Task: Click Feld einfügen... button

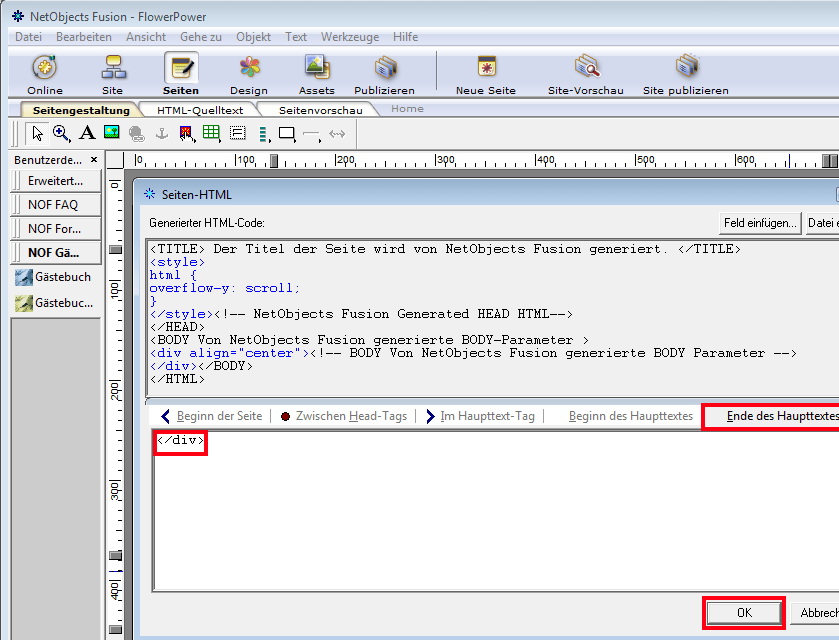Action: click(760, 223)
